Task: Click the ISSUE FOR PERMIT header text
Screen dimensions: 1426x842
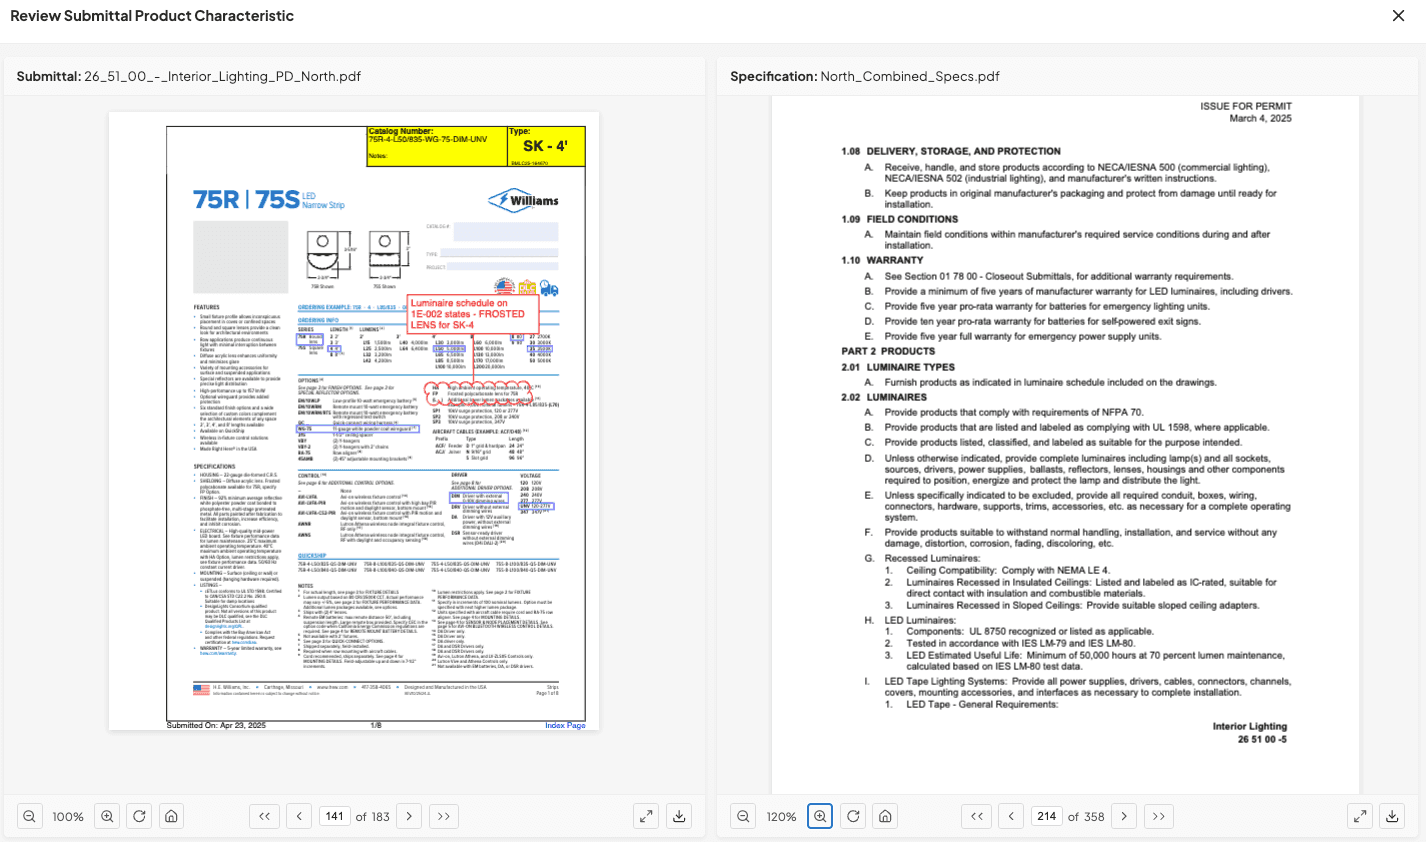Action: point(1246,106)
